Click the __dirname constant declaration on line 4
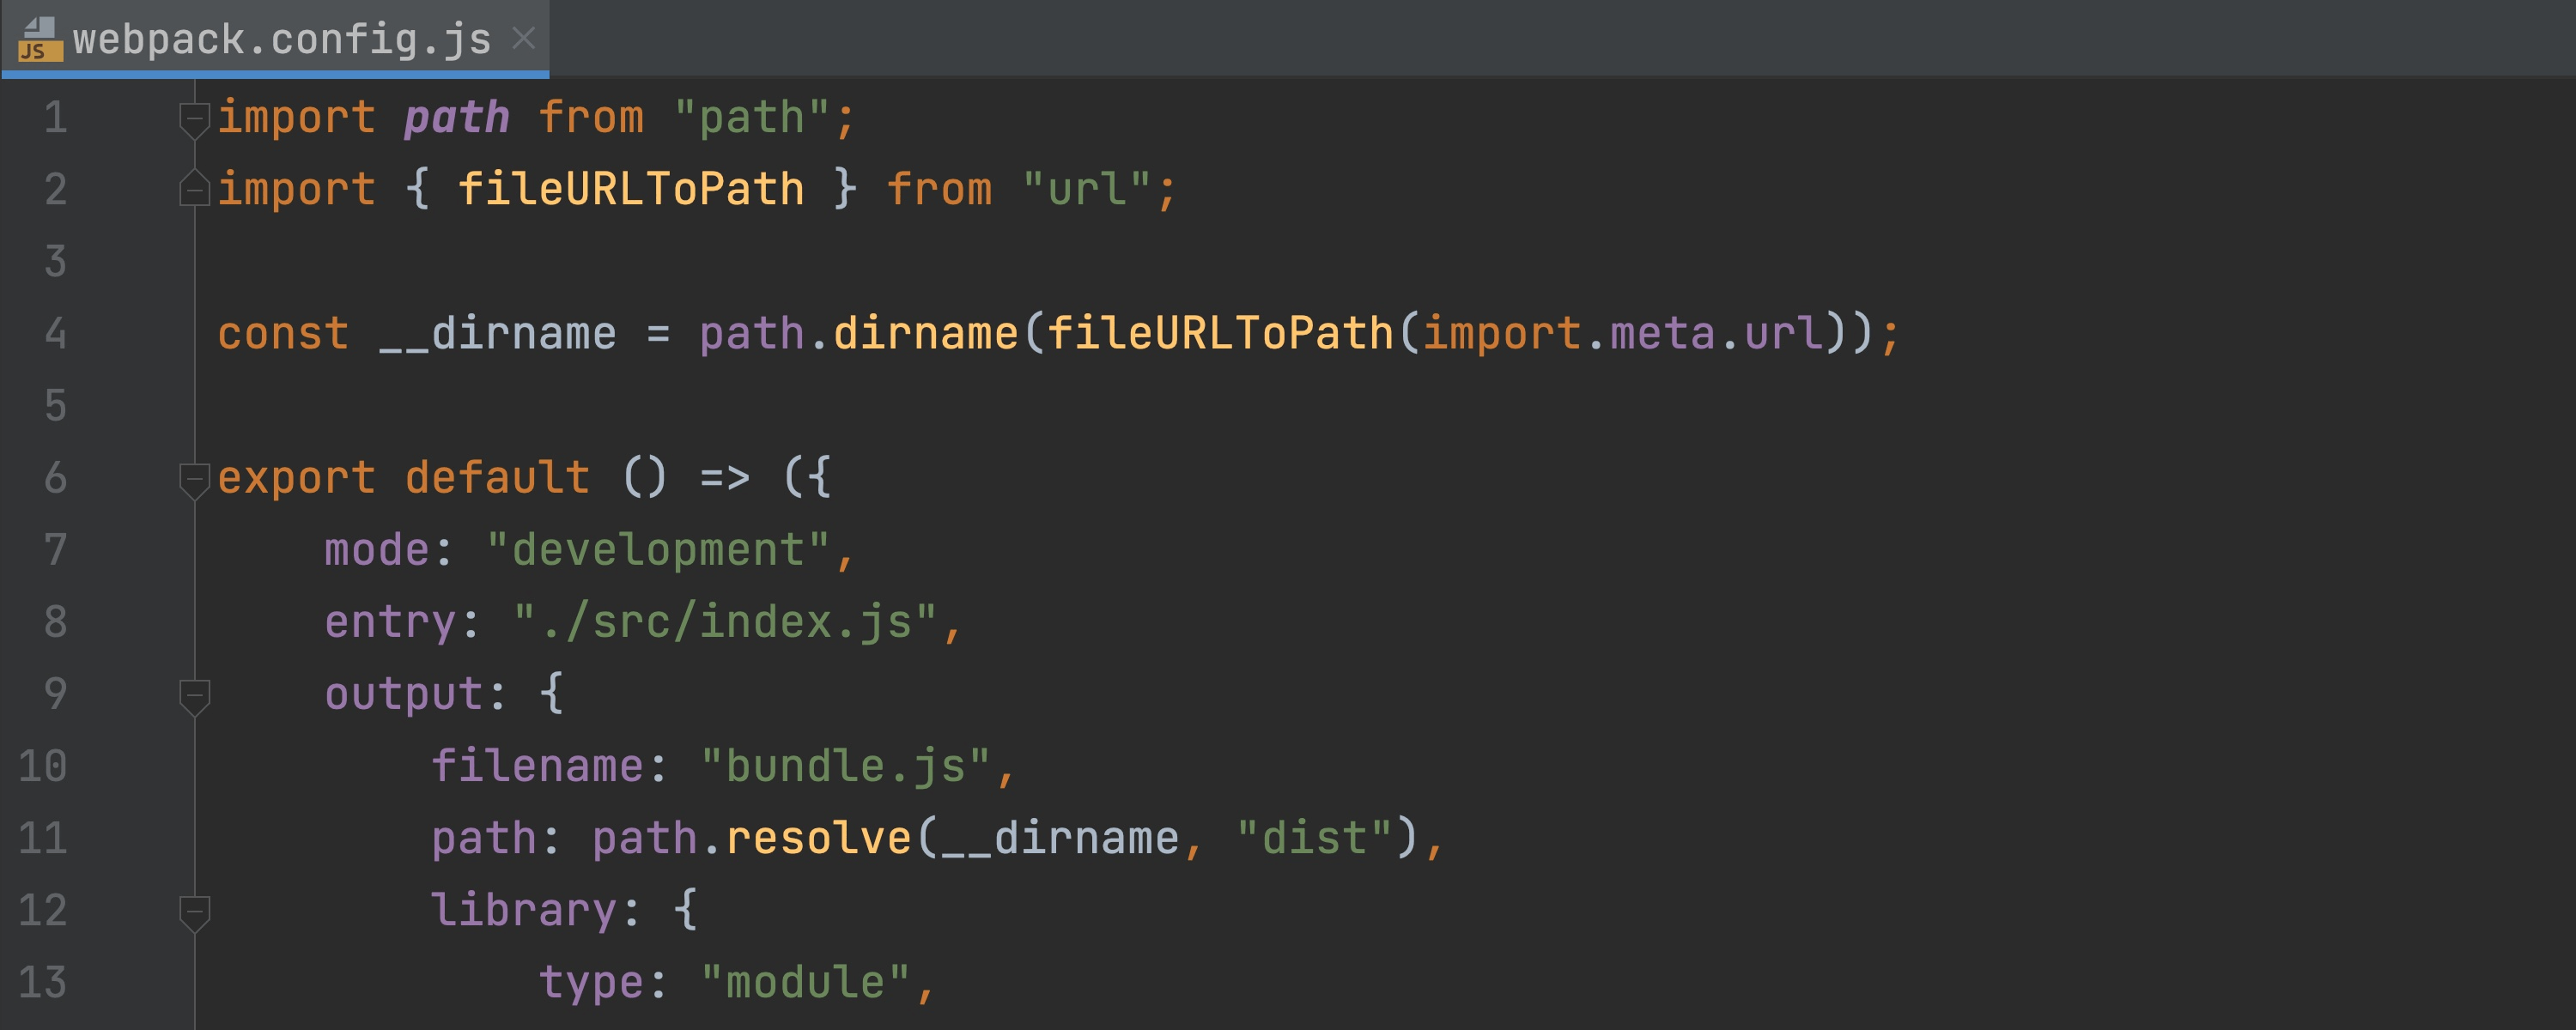The height and width of the screenshot is (1030, 2576). pos(497,333)
